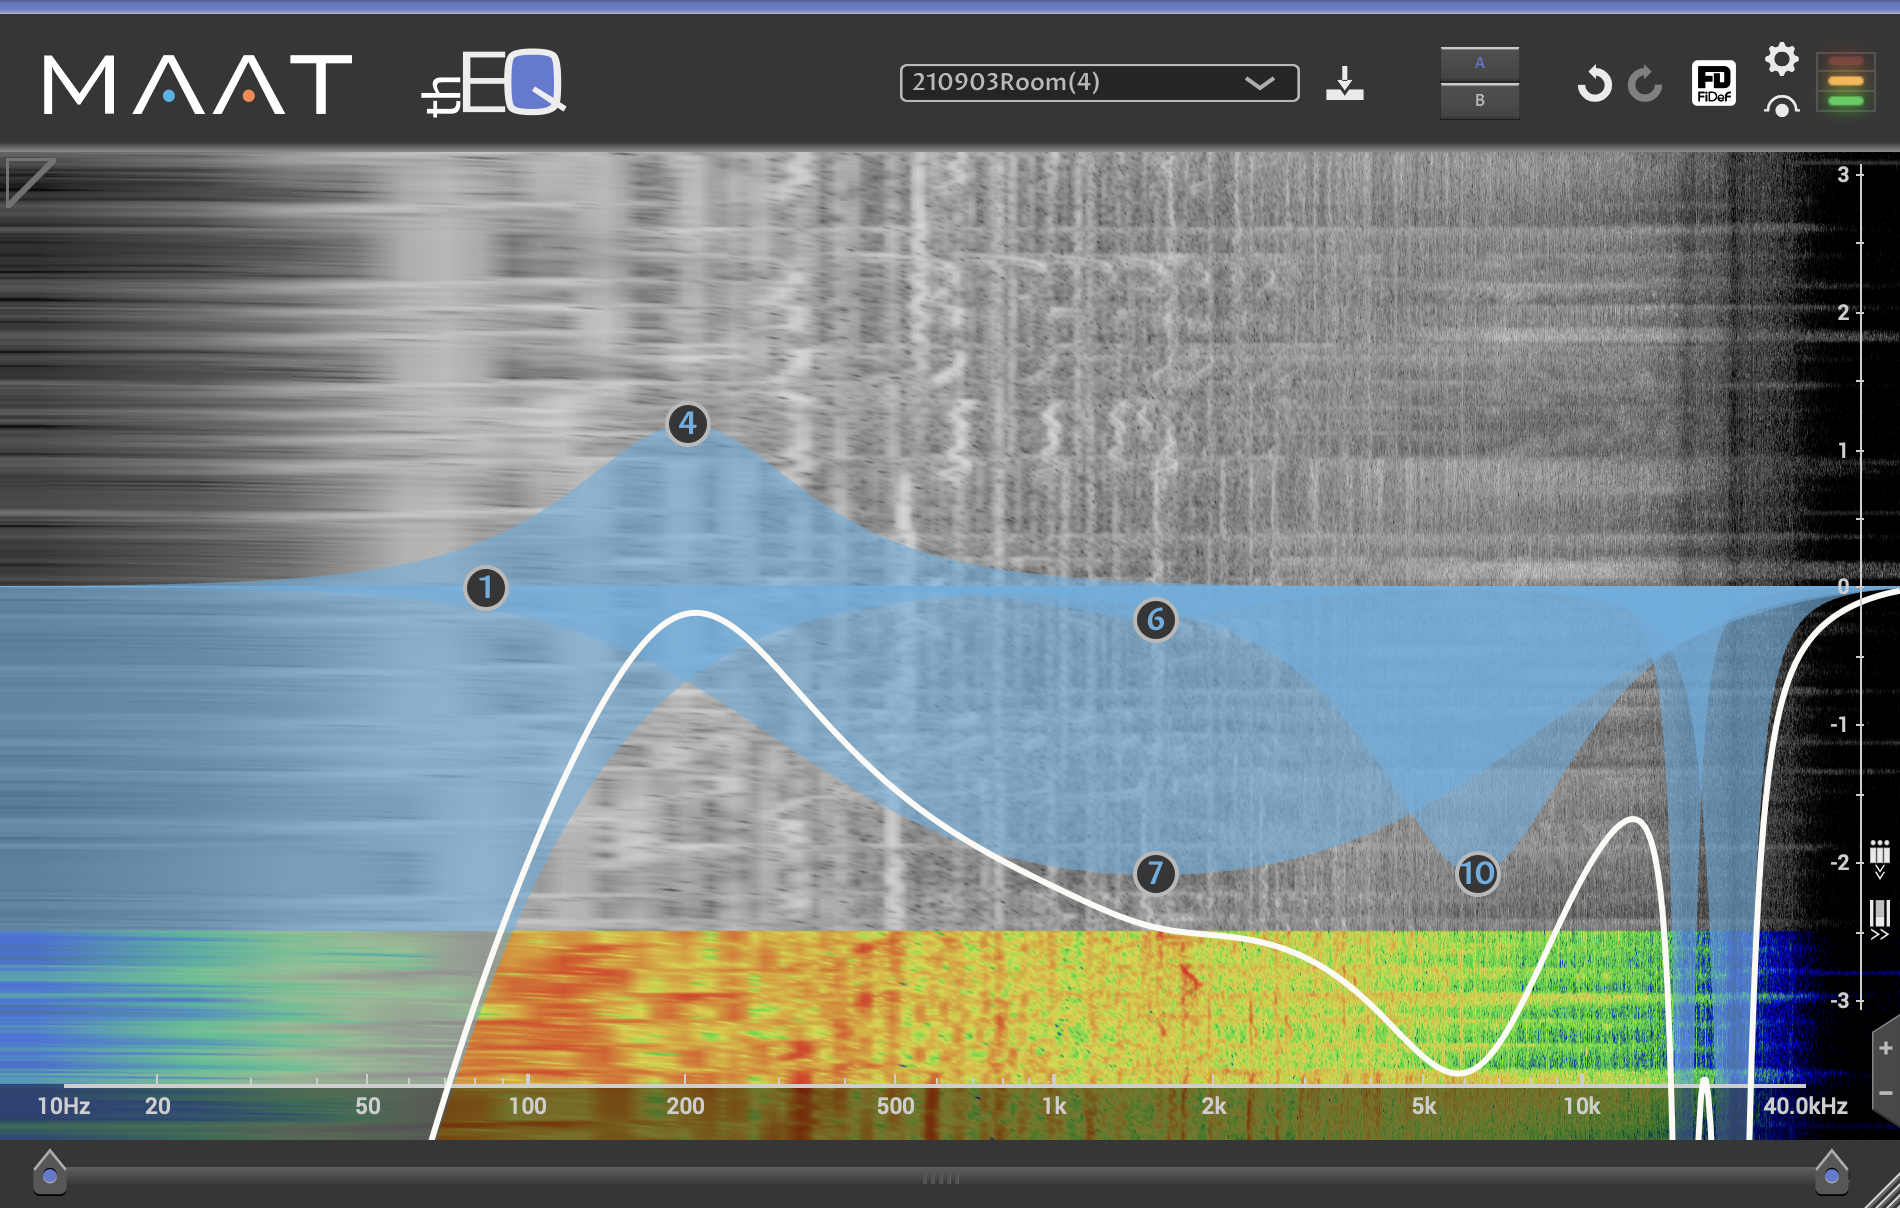Screen dimensions: 1900x1208
Task: Switch to the B comparison slot
Action: pyautogui.click(x=1479, y=101)
